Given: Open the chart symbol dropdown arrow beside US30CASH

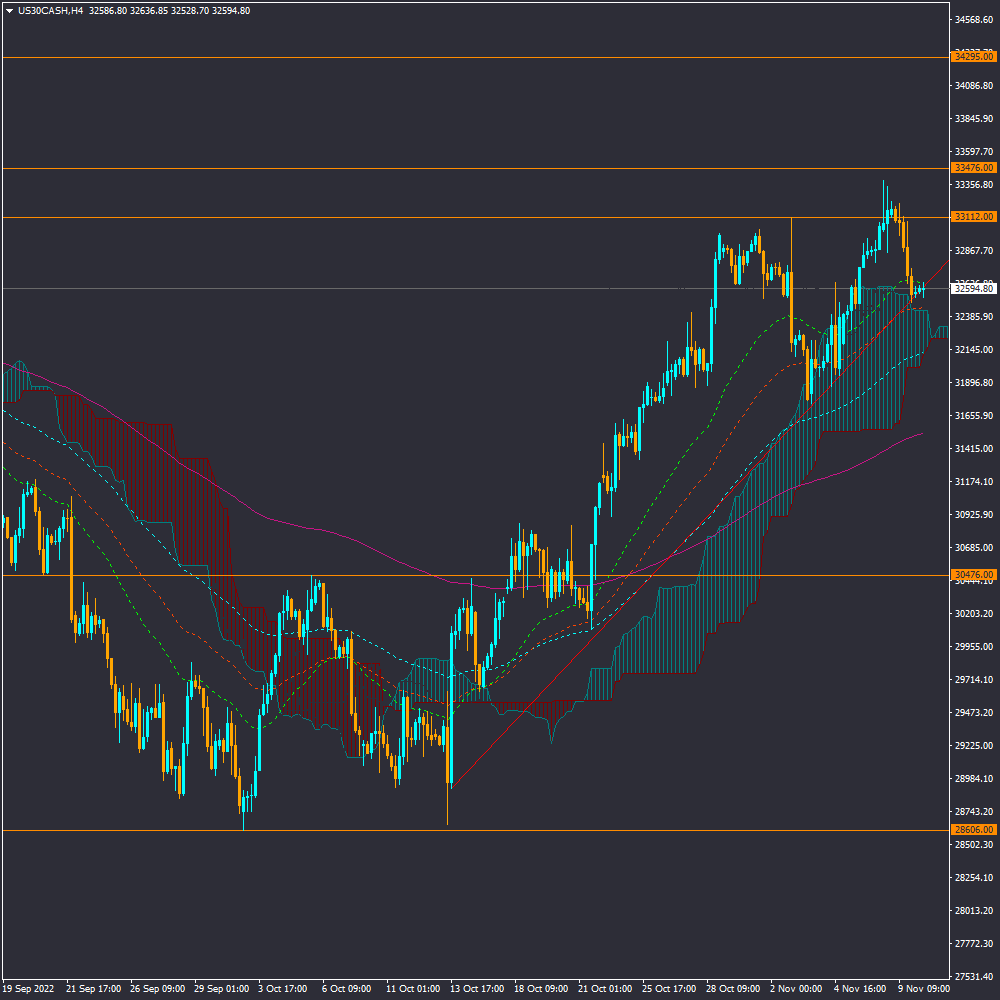Looking at the screenshot, I should point(9,11).
